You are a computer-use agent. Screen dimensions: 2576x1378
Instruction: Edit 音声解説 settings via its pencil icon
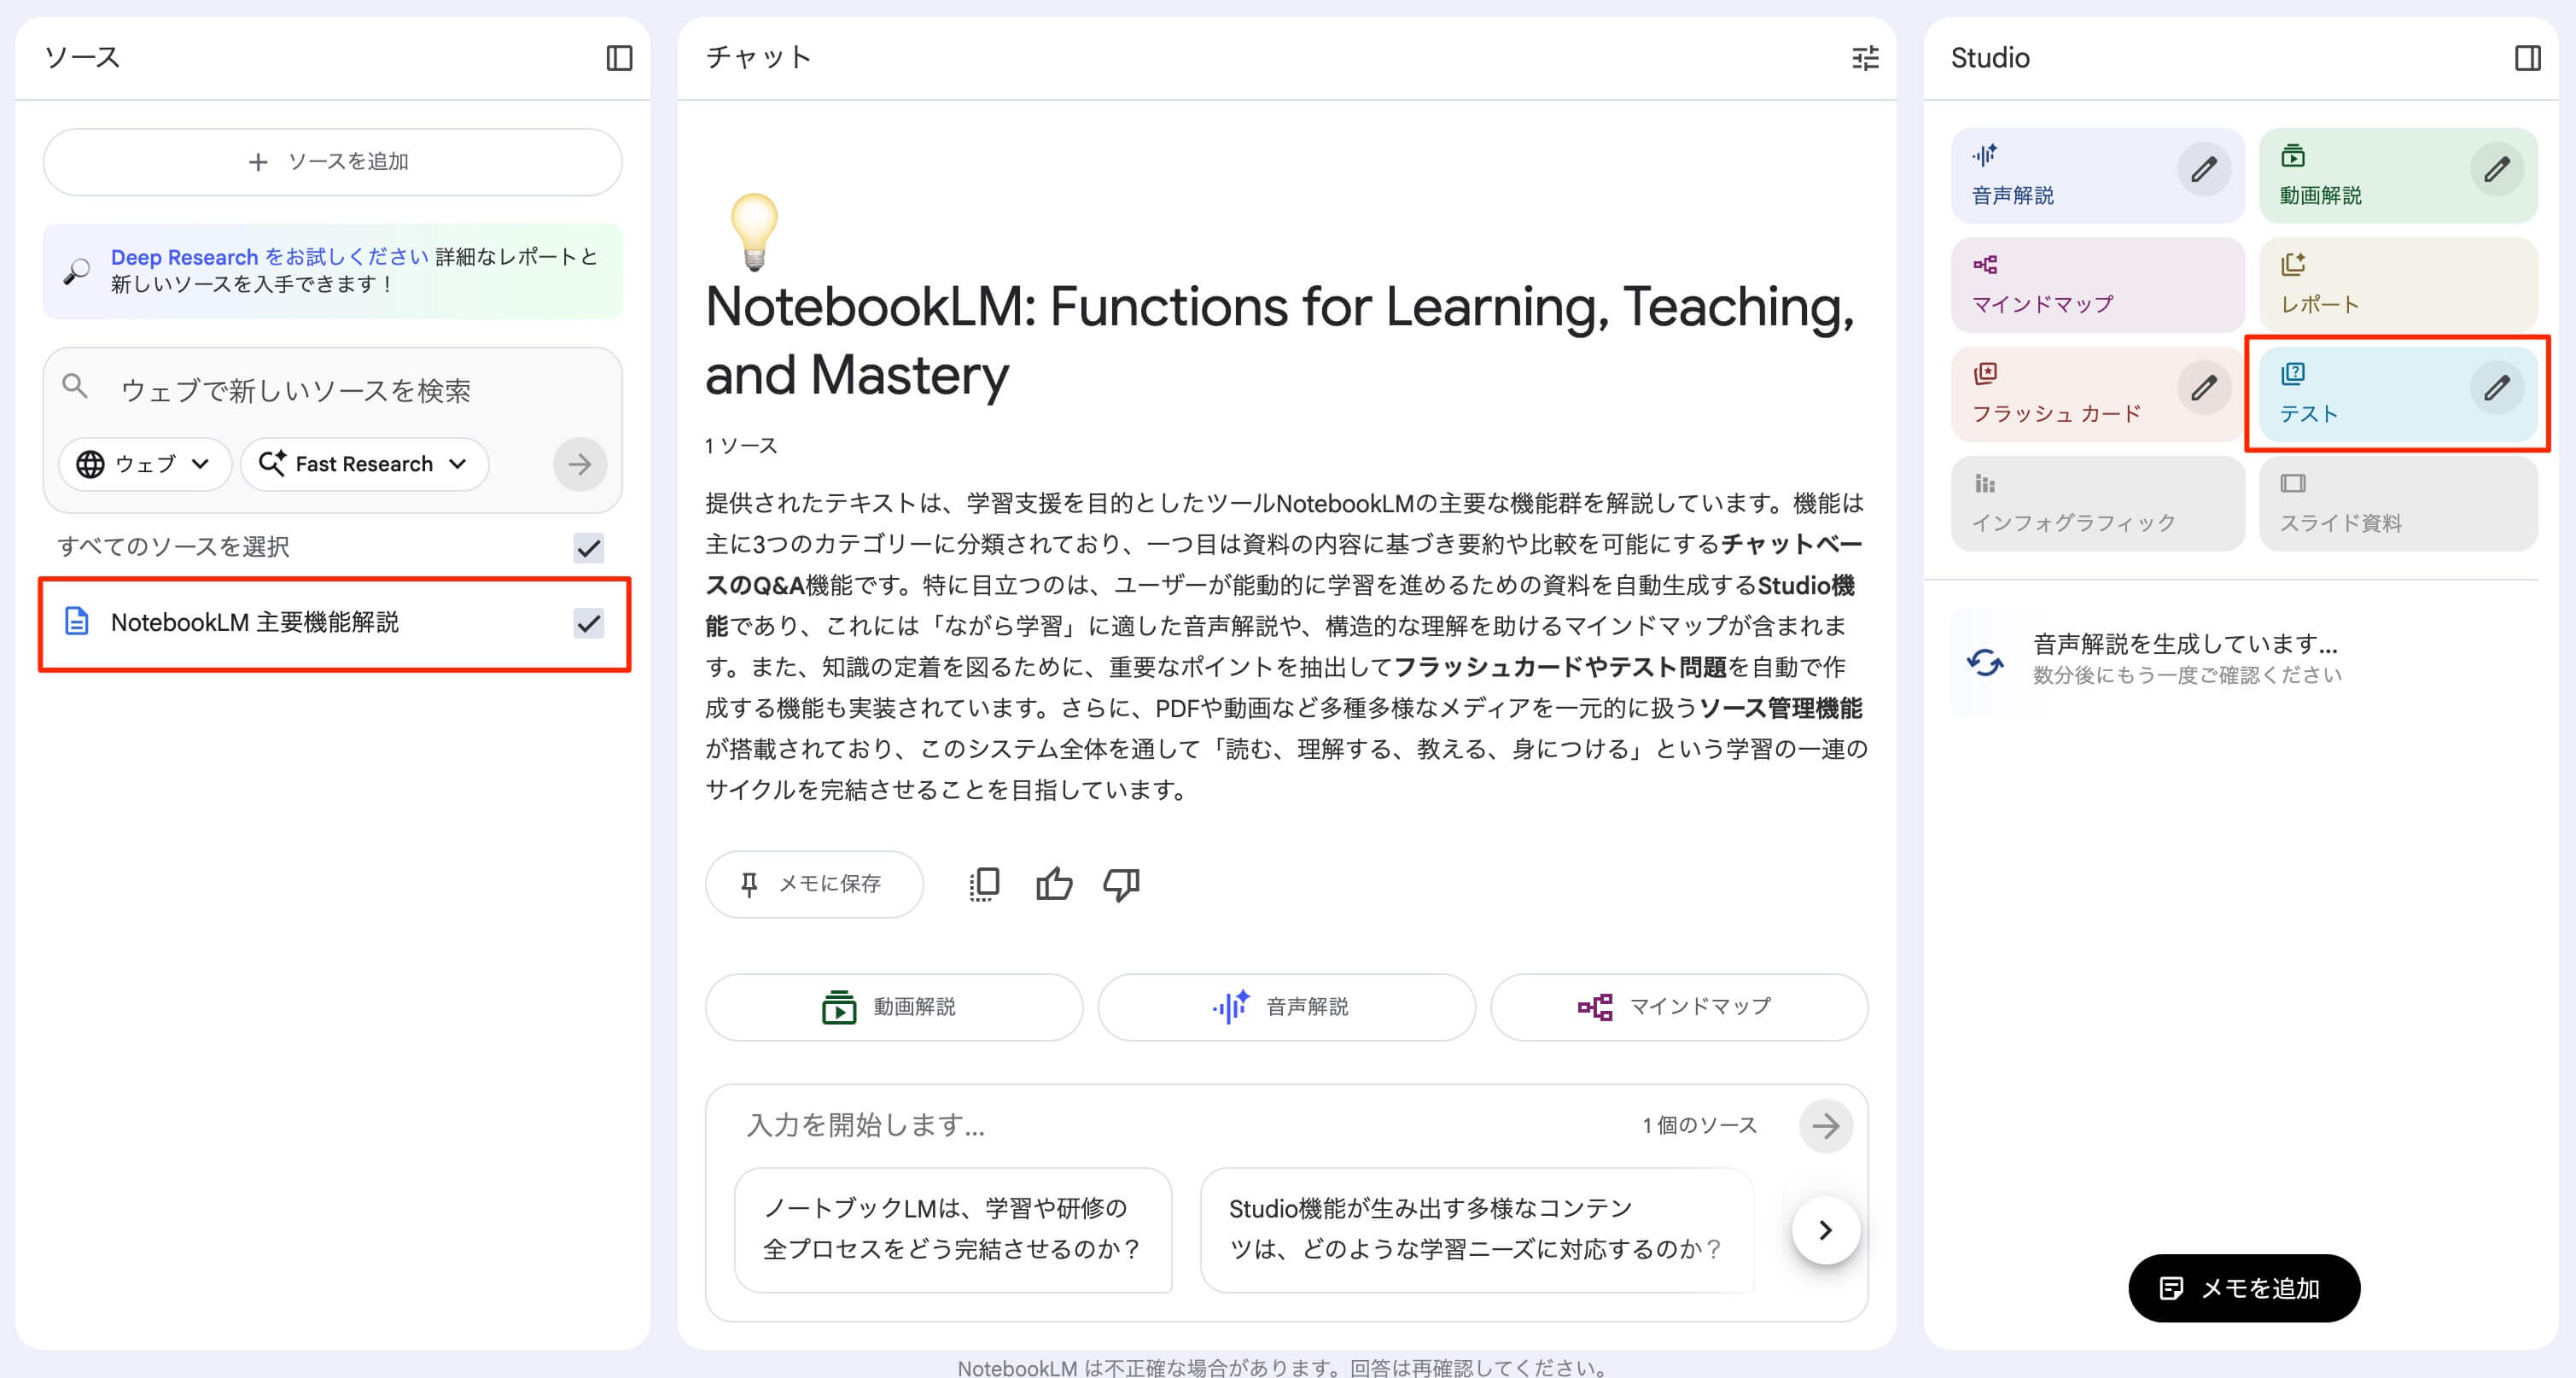point(2204,170)
